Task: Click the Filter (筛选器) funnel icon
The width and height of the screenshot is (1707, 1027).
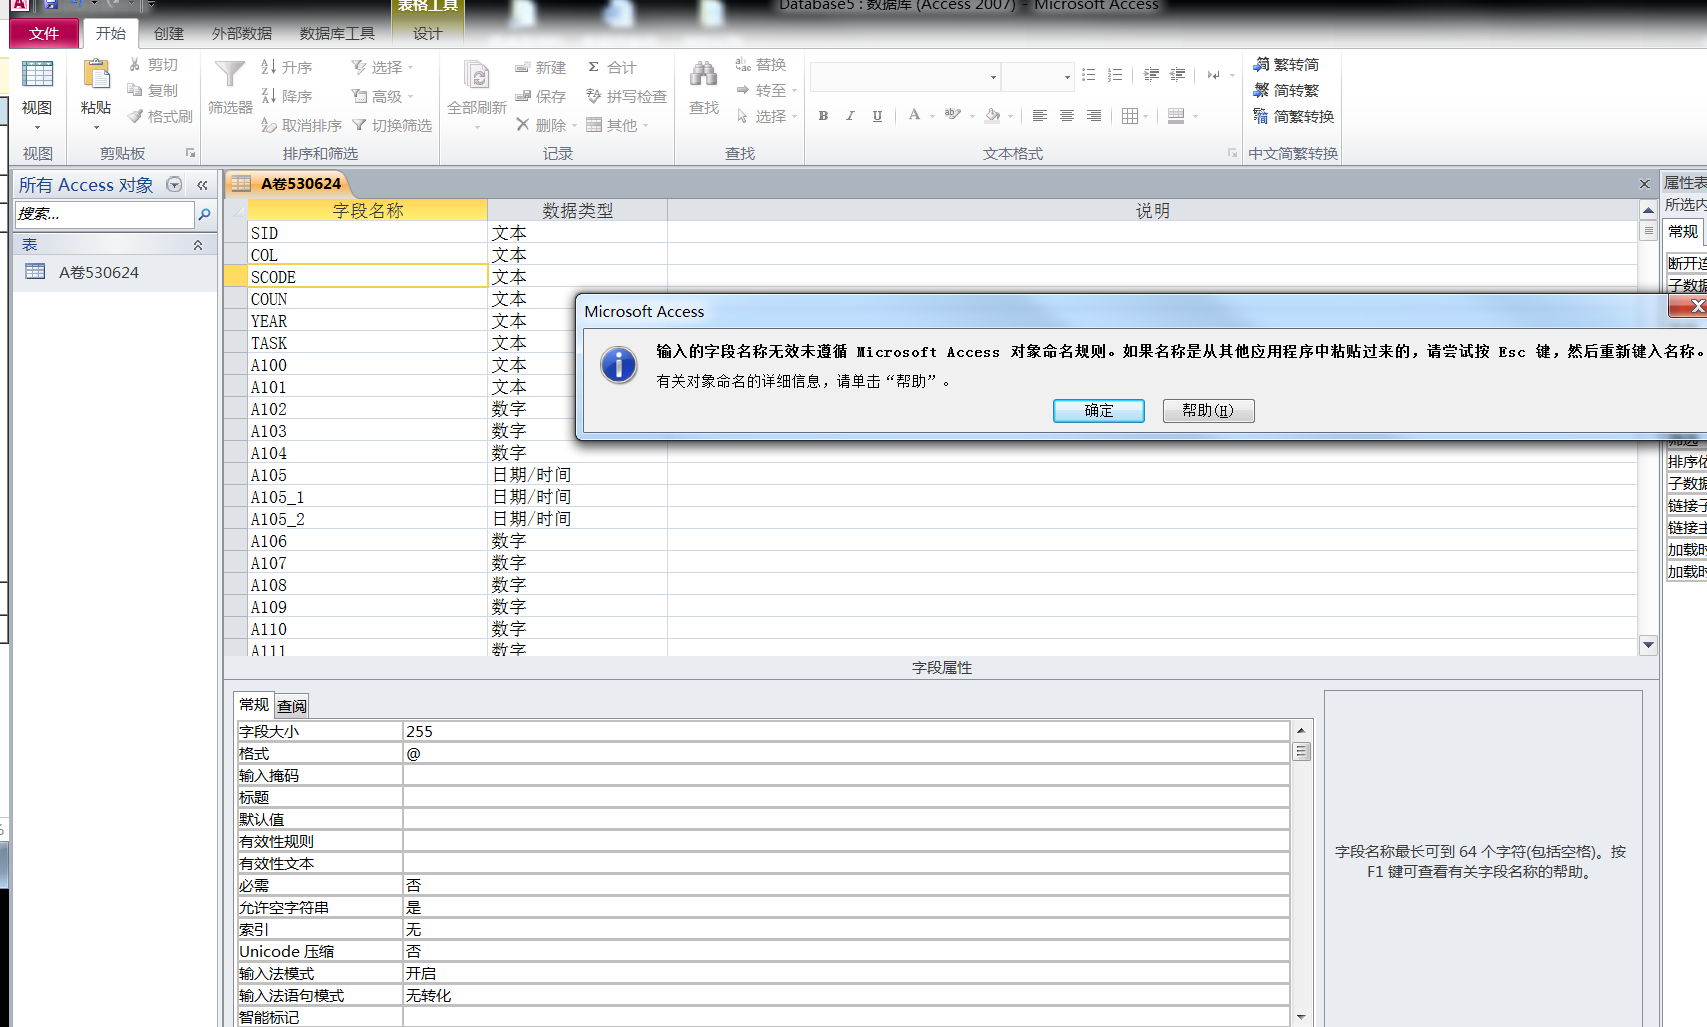Action: 230,75
